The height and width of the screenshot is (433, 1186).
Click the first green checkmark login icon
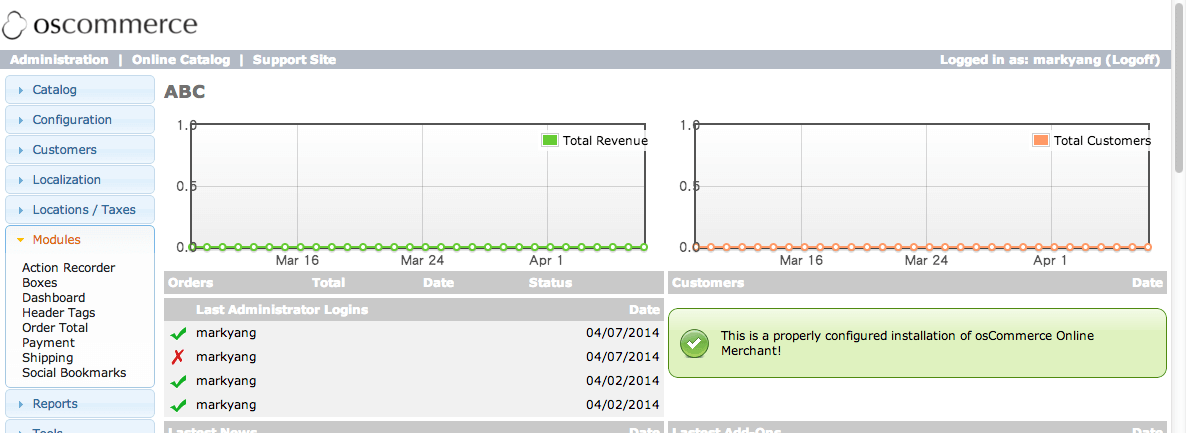pos(179,334)
